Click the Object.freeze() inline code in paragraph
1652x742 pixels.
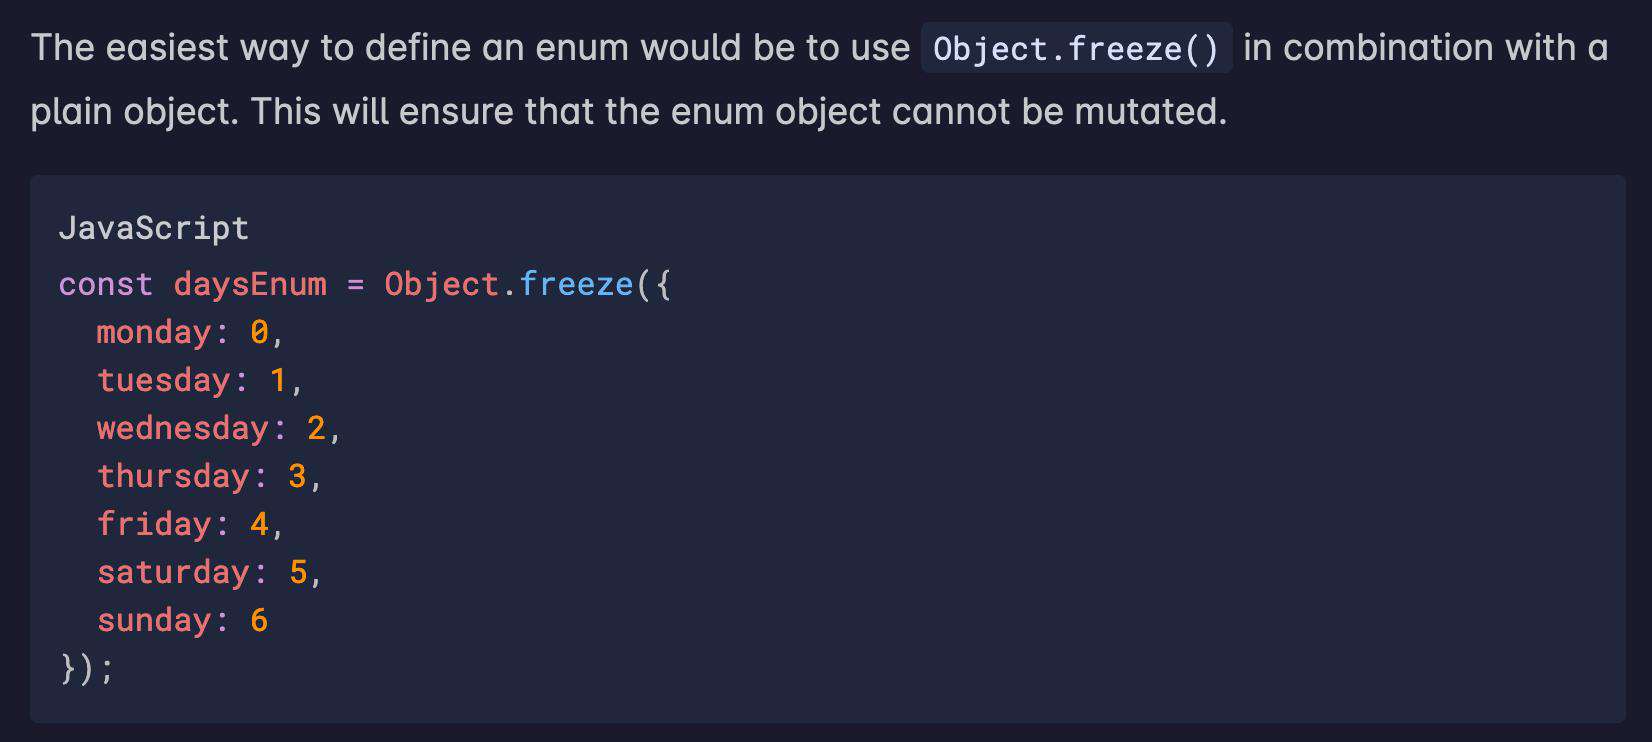click(x=1076, y=48)
